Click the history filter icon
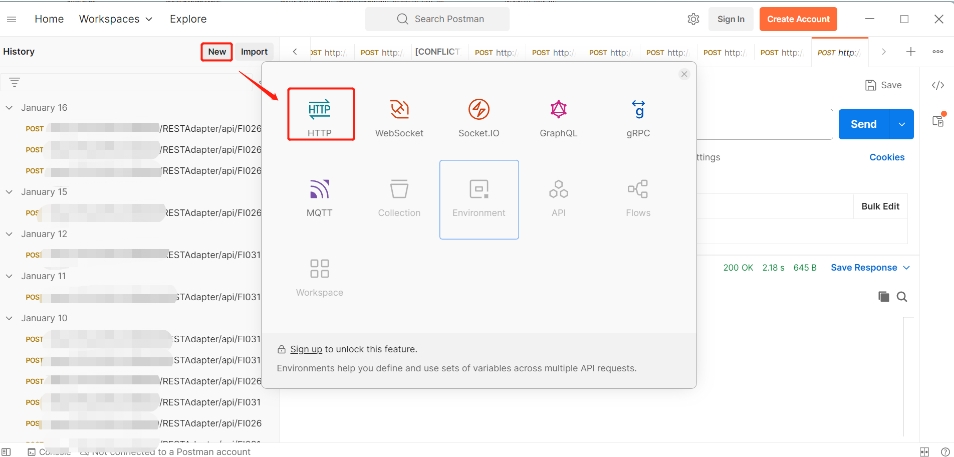Image resolution: width=954 pixels, height=457 pixels. (15, 83)
